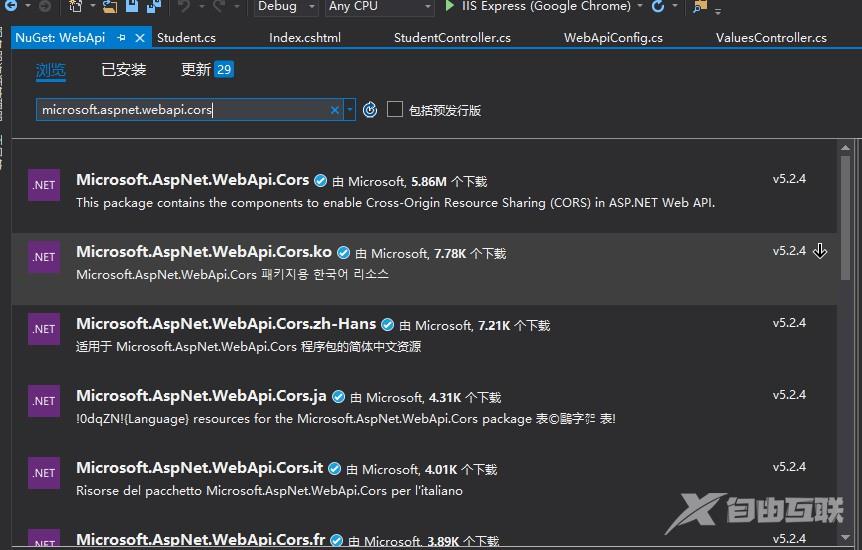The width and height of the screenshot is (862, 550).
Task: Switch to the Index.cshtml tab
Action: (x=305, y=38)
